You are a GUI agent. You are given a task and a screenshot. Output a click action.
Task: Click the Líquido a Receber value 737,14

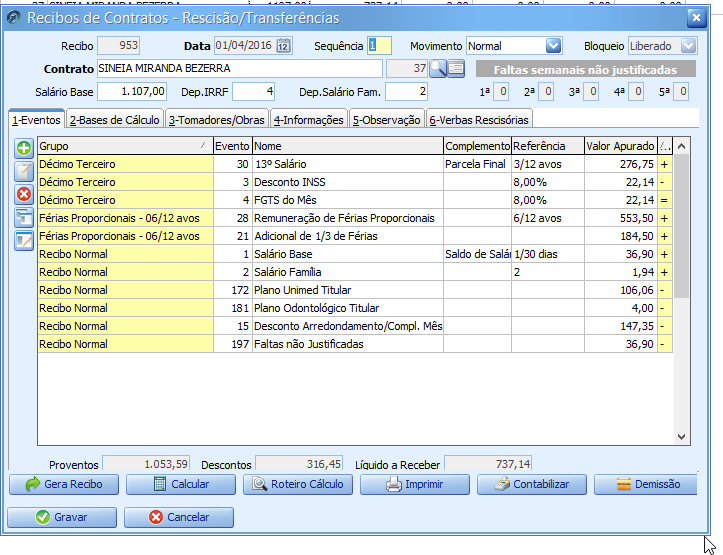click(x=488, y=464)
